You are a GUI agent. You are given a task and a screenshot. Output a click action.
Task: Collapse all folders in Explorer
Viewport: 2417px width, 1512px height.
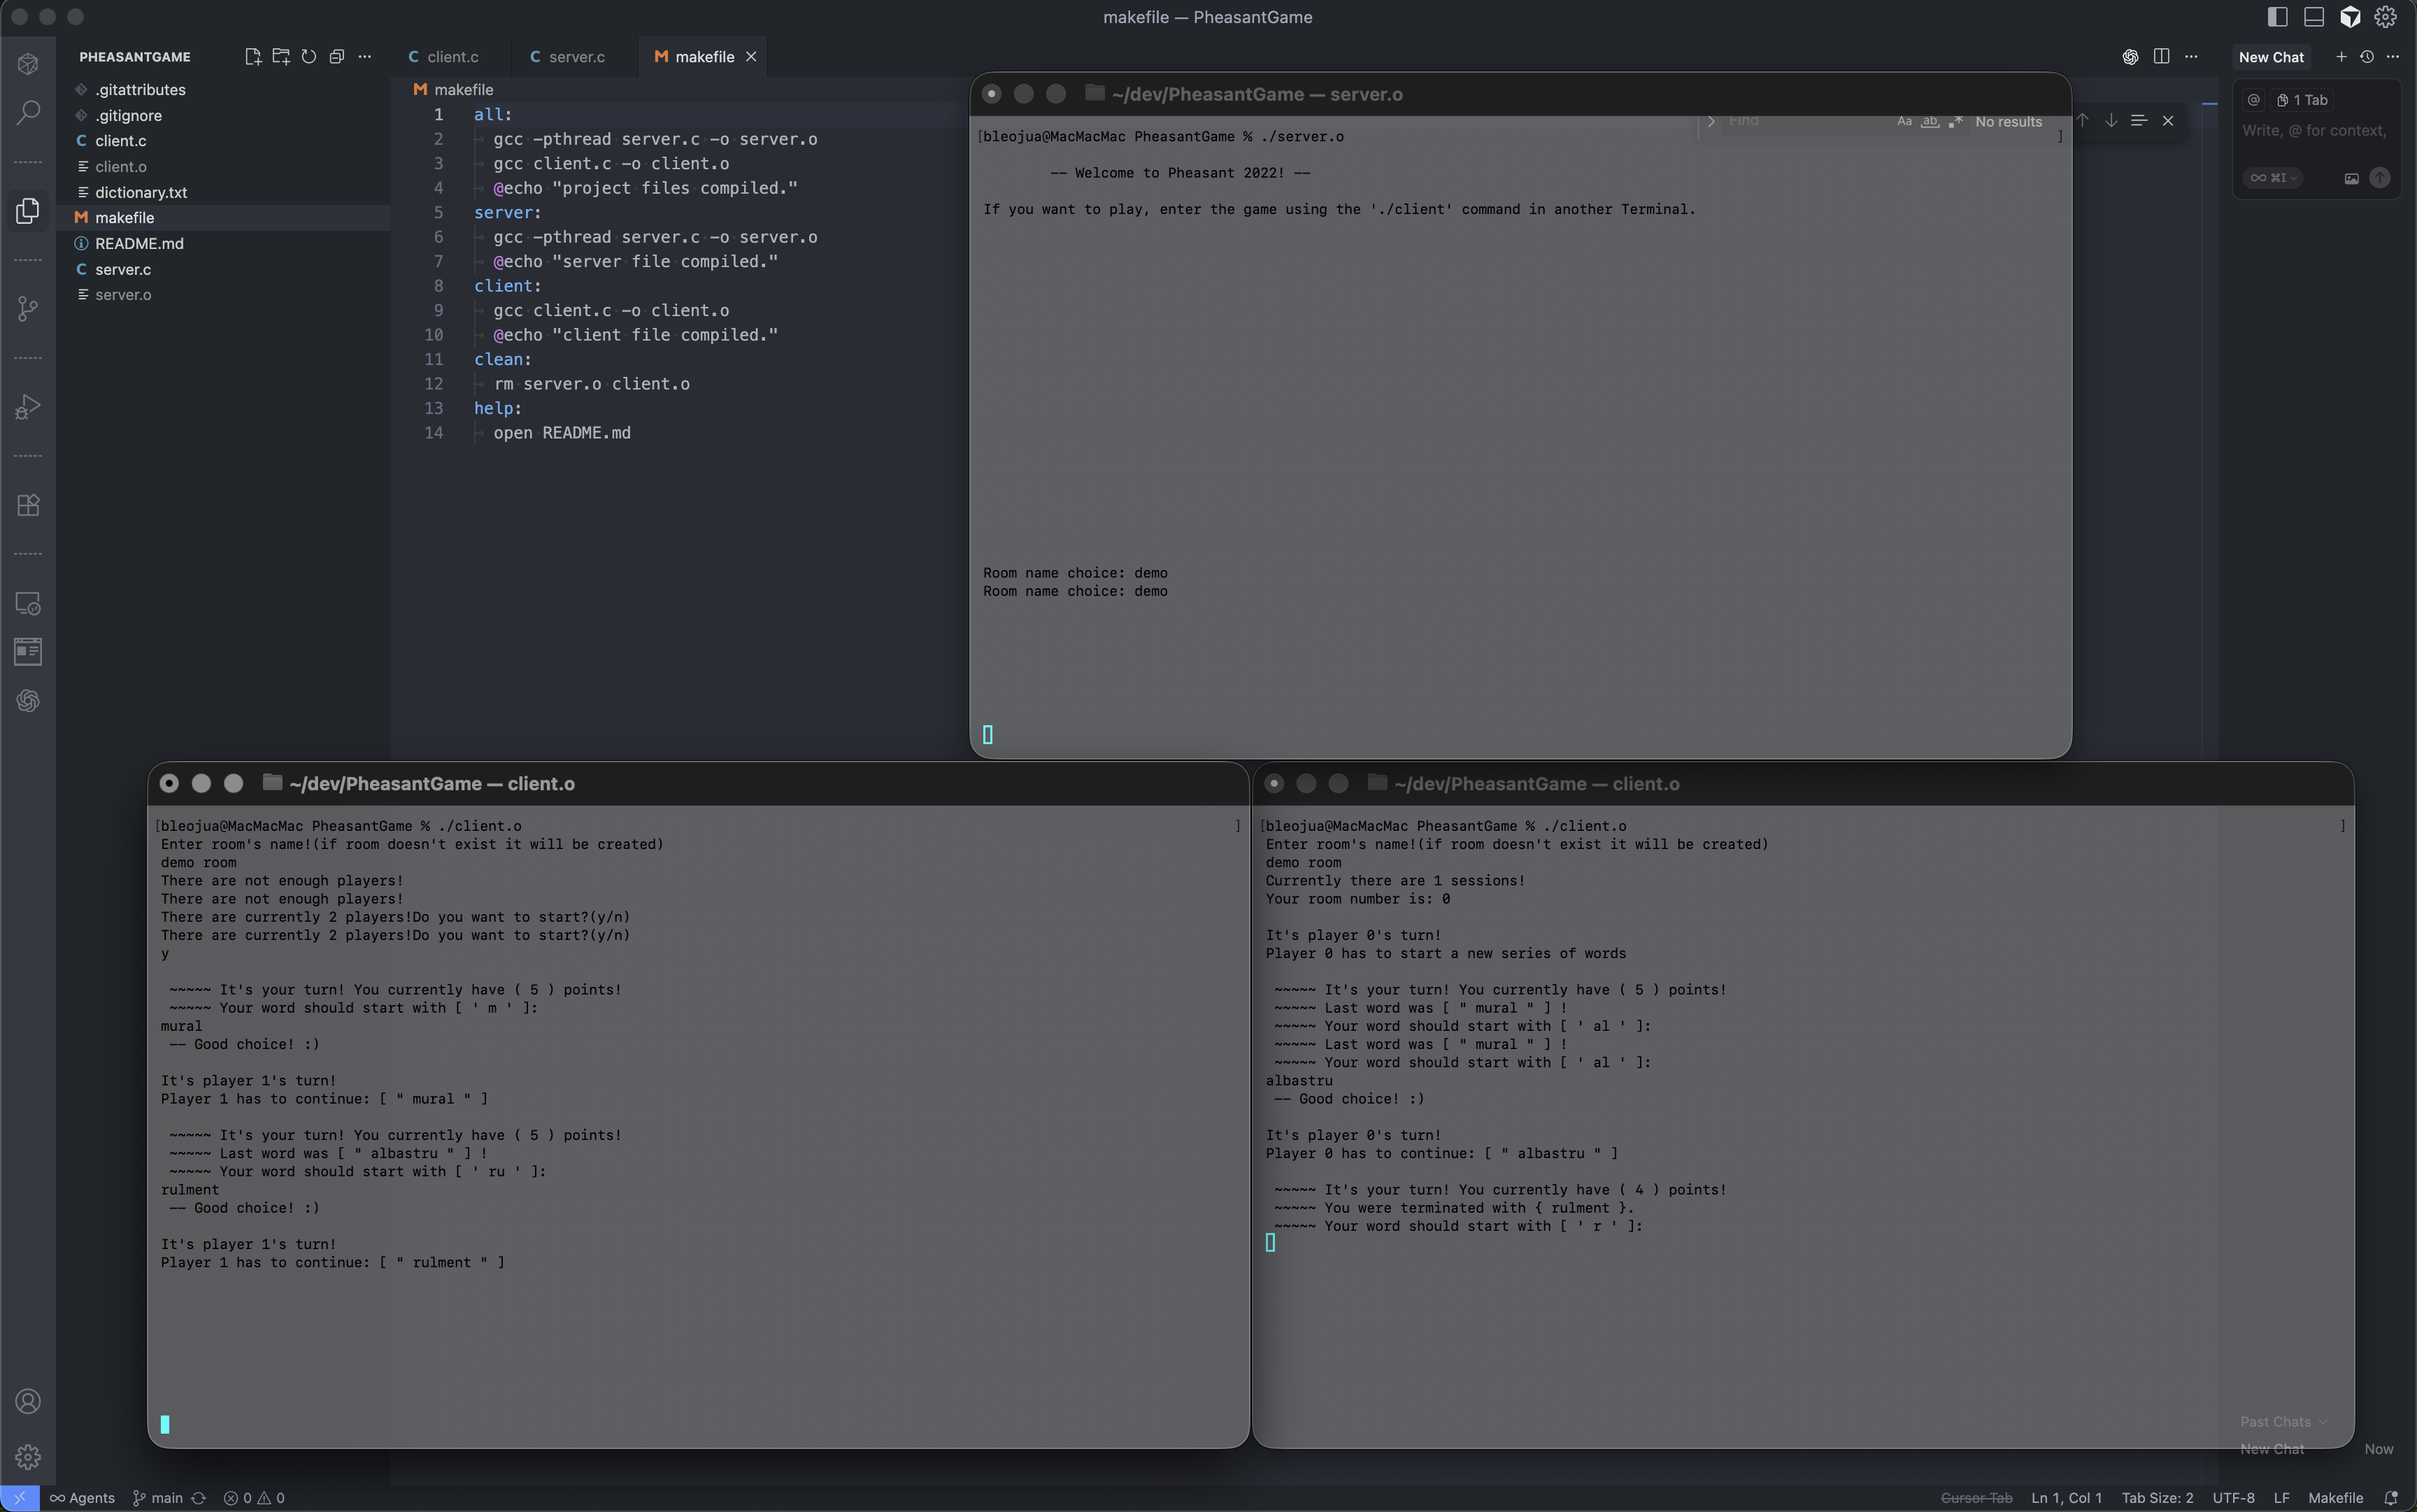click(x=337, y=57)
